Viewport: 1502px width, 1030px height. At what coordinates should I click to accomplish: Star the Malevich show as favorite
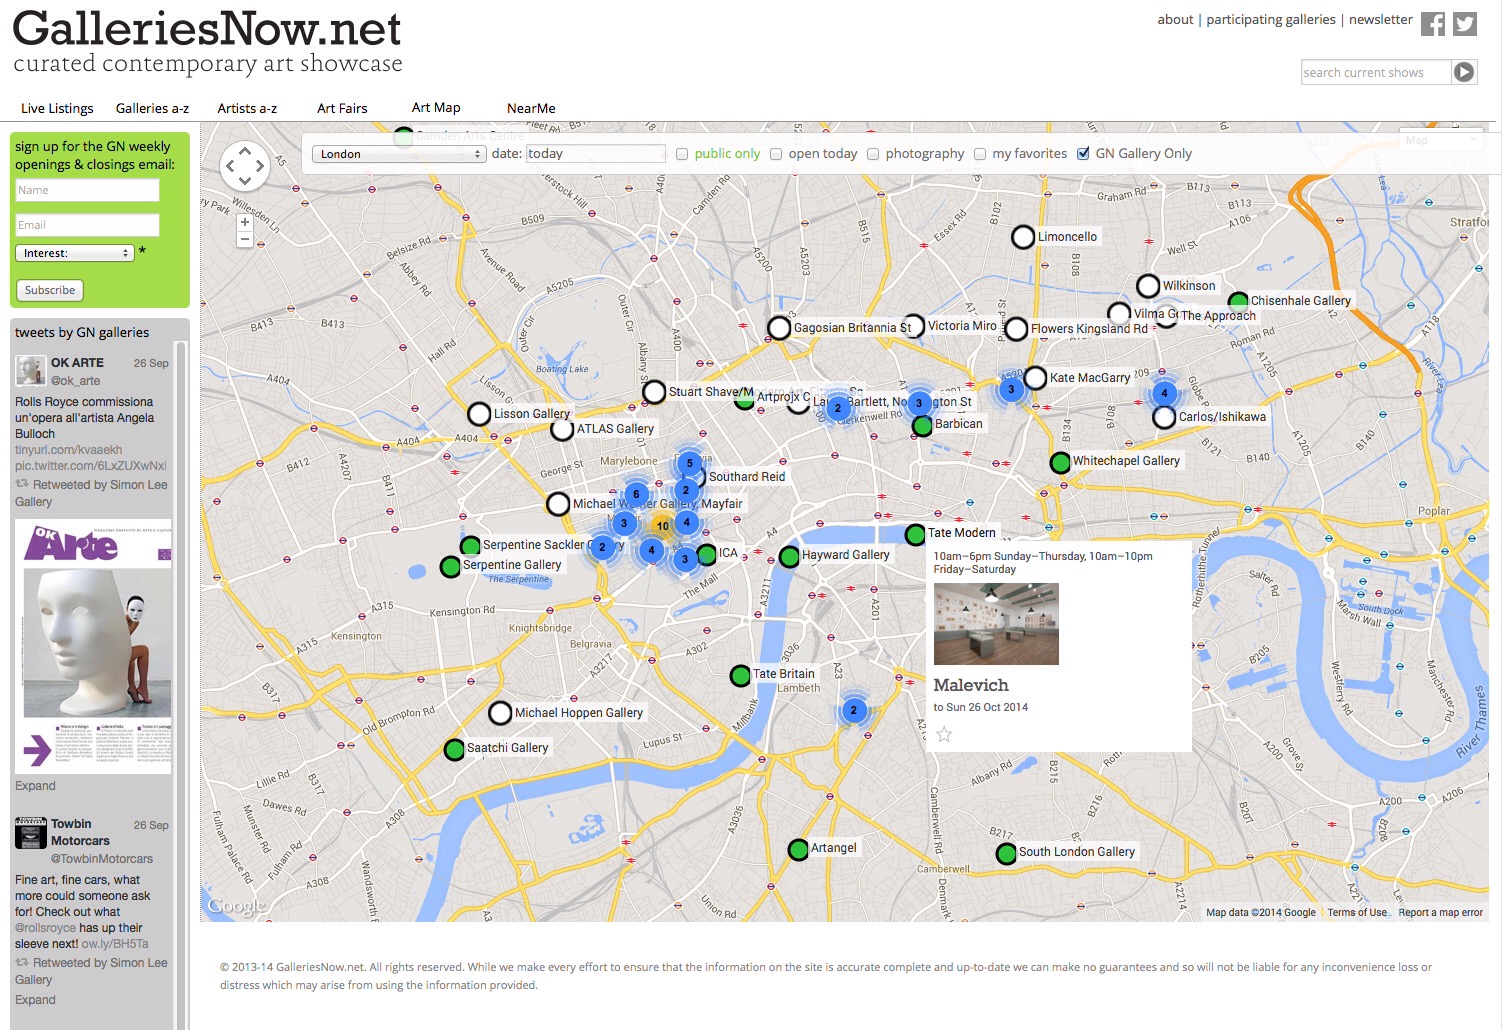tap(944, 734)
